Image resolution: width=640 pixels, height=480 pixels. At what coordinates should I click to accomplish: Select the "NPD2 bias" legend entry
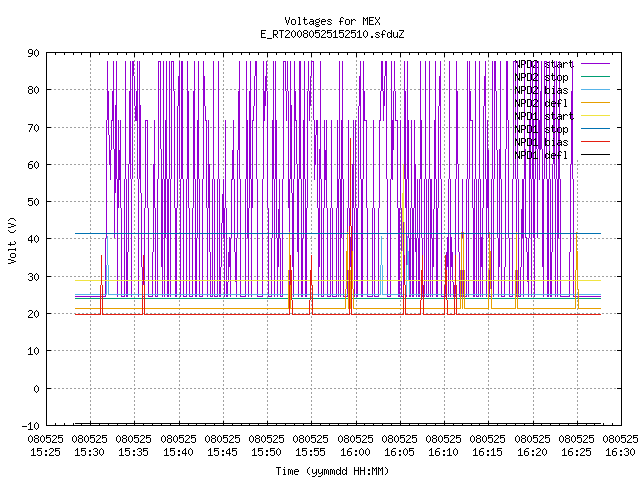point(541,90)
